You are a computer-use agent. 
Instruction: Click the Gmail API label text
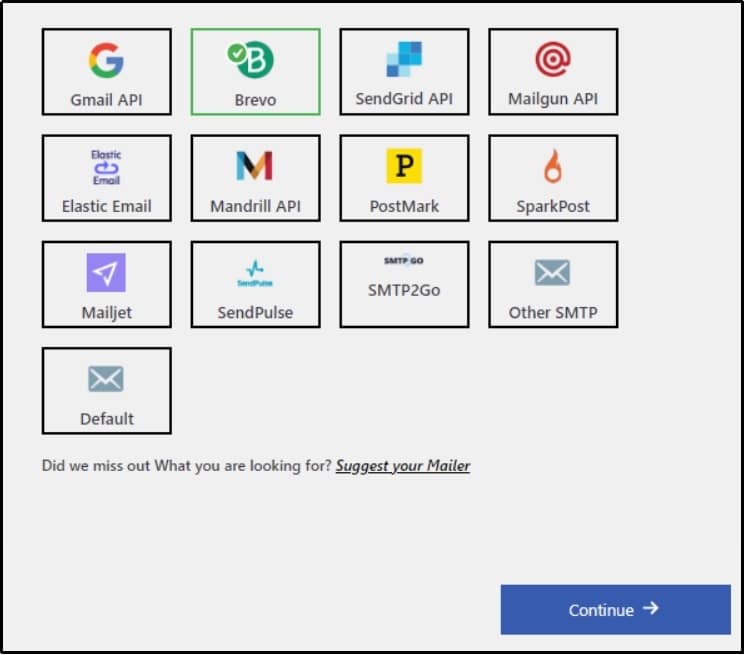[106, 100]
